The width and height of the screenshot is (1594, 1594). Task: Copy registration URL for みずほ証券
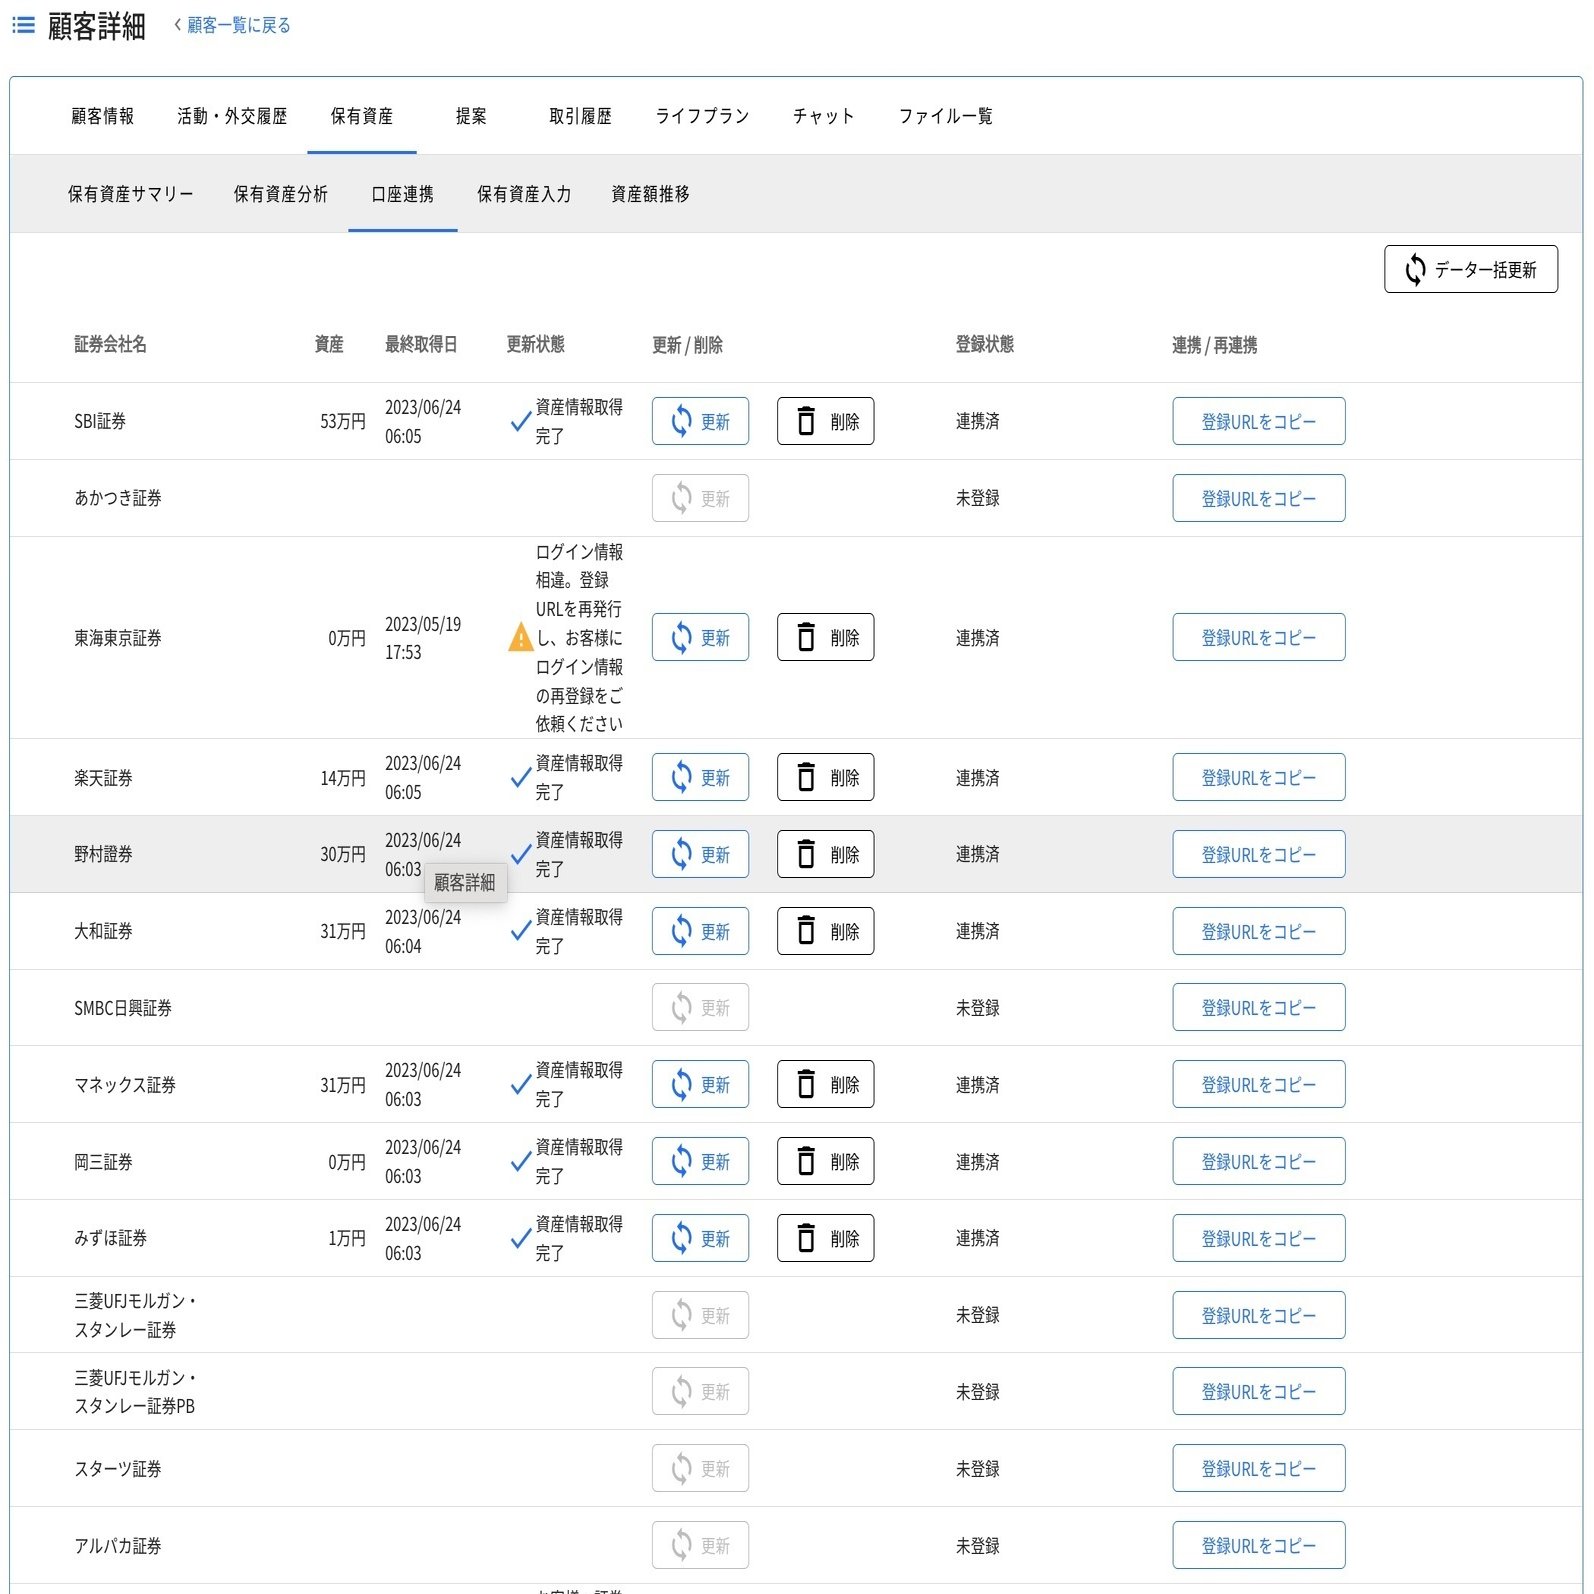tap(1258, 1238)
